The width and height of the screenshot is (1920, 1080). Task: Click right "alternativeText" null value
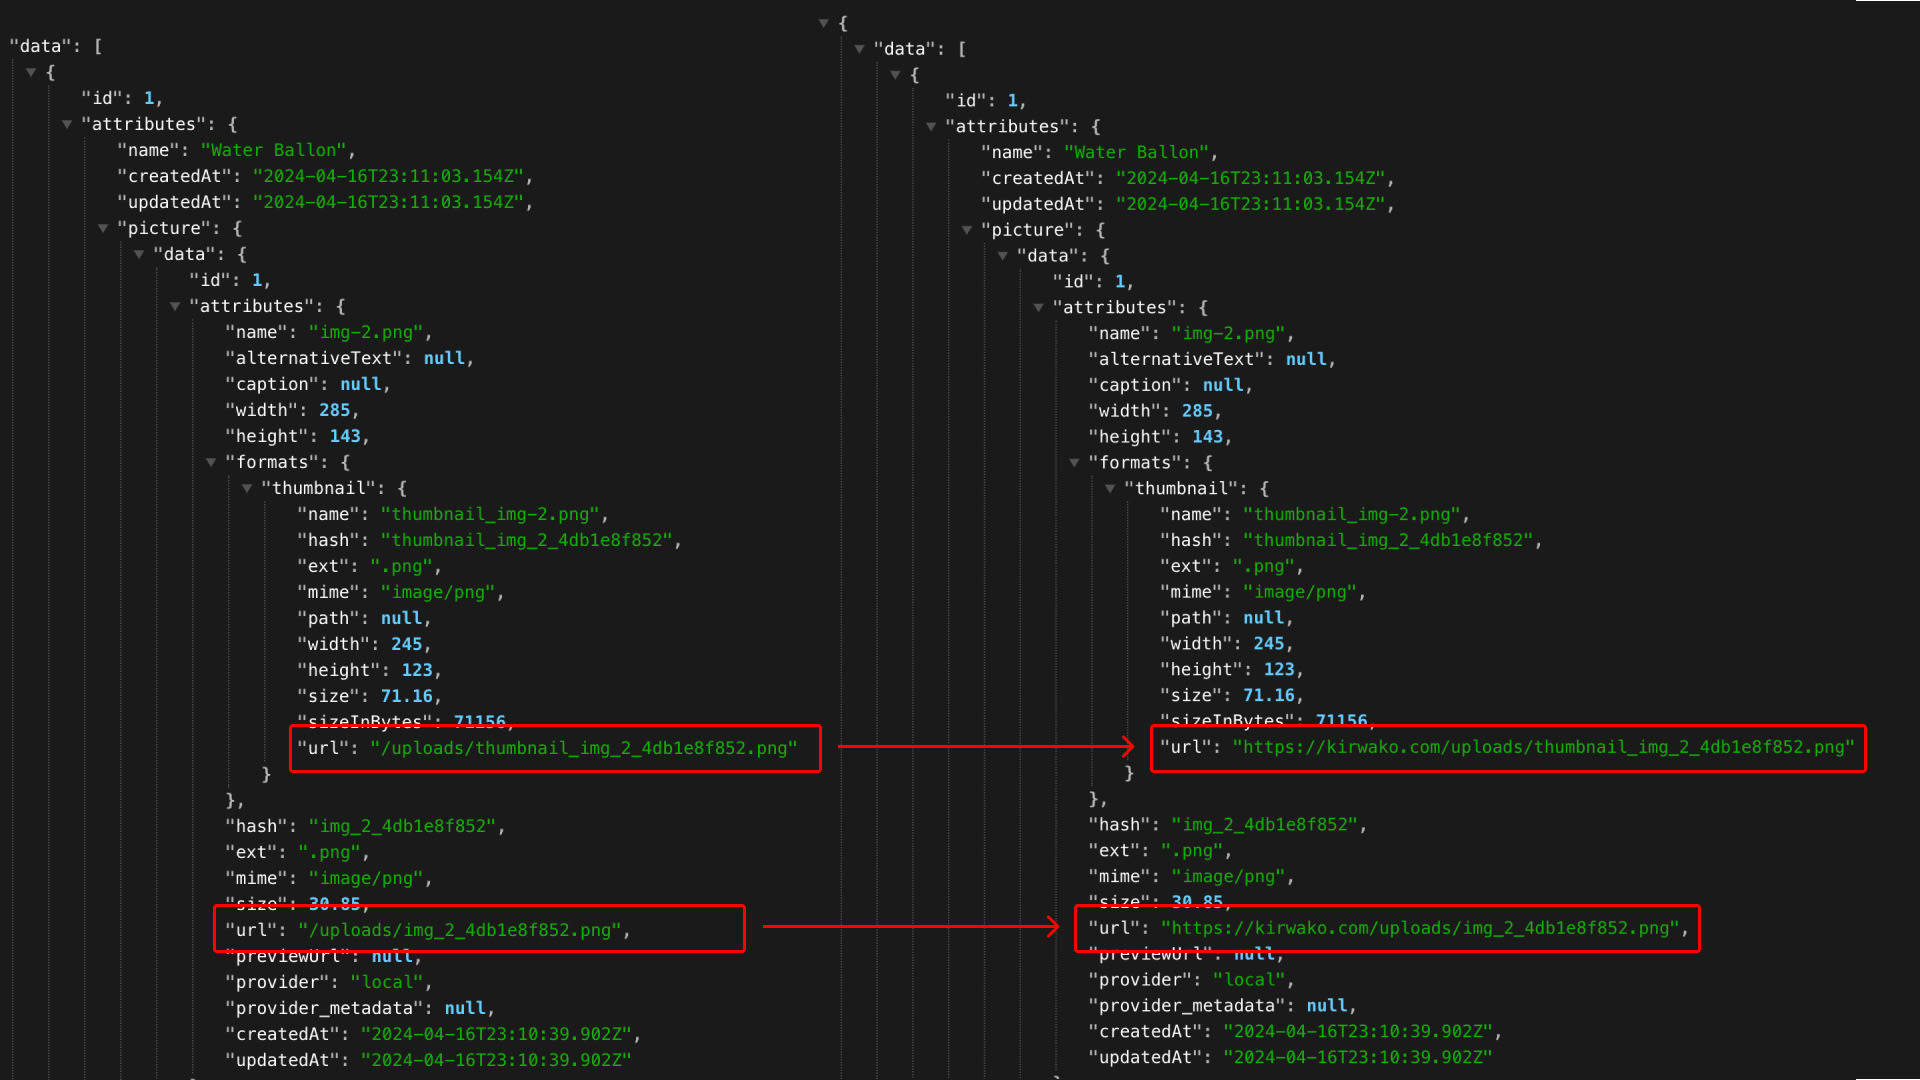click(1305, 359)
